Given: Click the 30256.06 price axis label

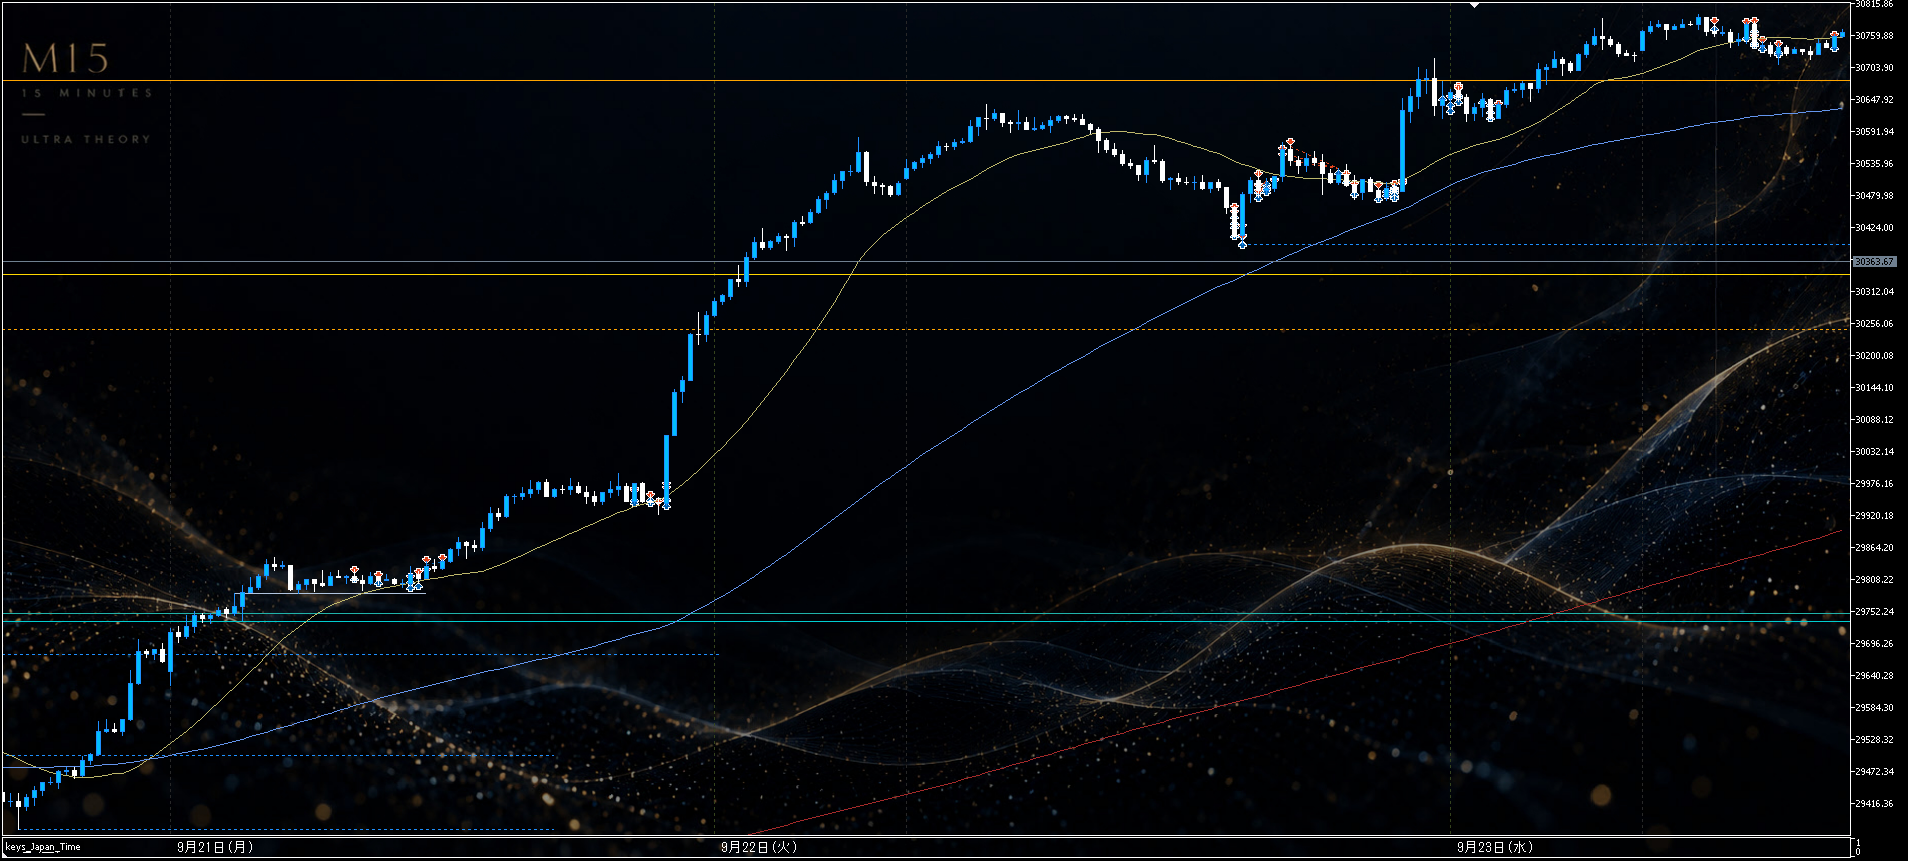Looking at the screenshot, I should pos(1874,324).
